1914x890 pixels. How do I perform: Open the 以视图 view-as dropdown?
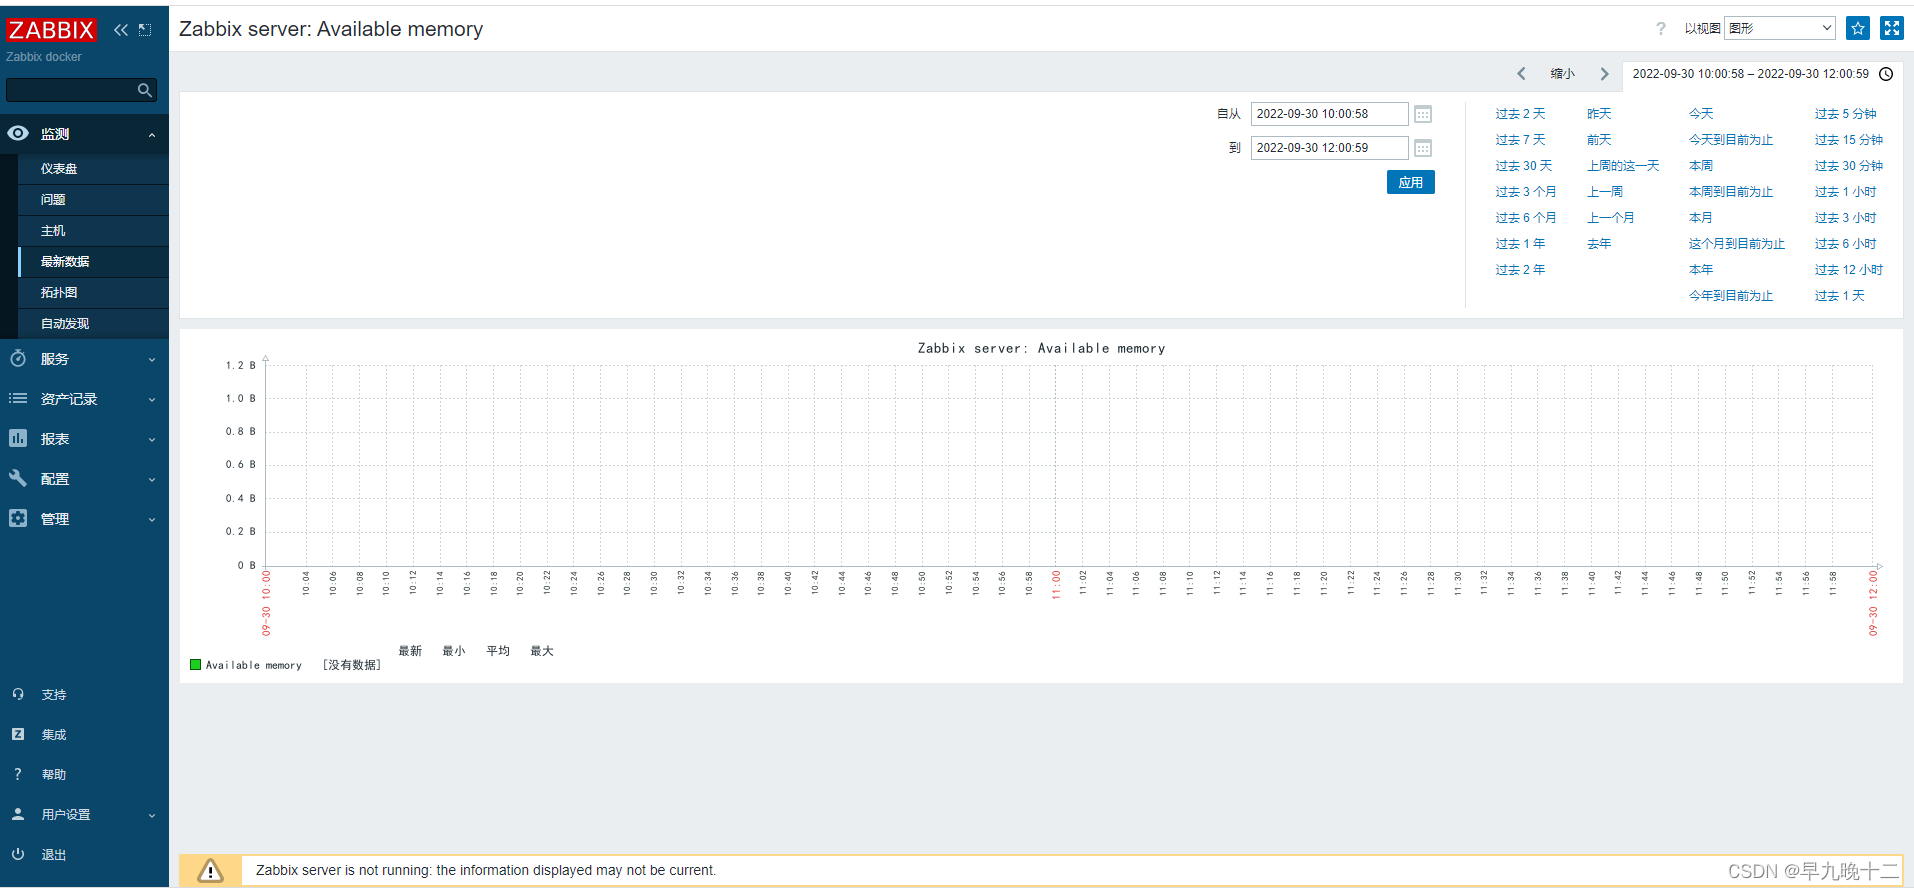(x=1780, y=28)
